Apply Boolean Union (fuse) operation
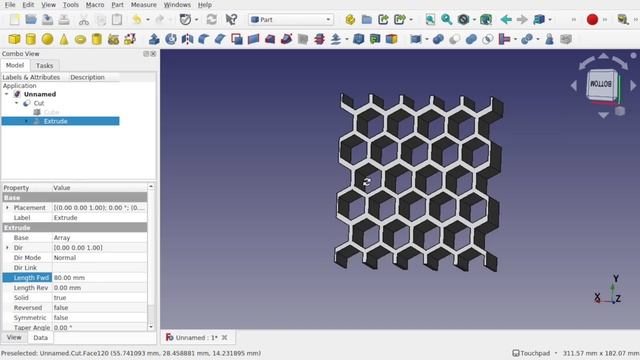Viewport: 640px width, 360px height. point(471,39)
